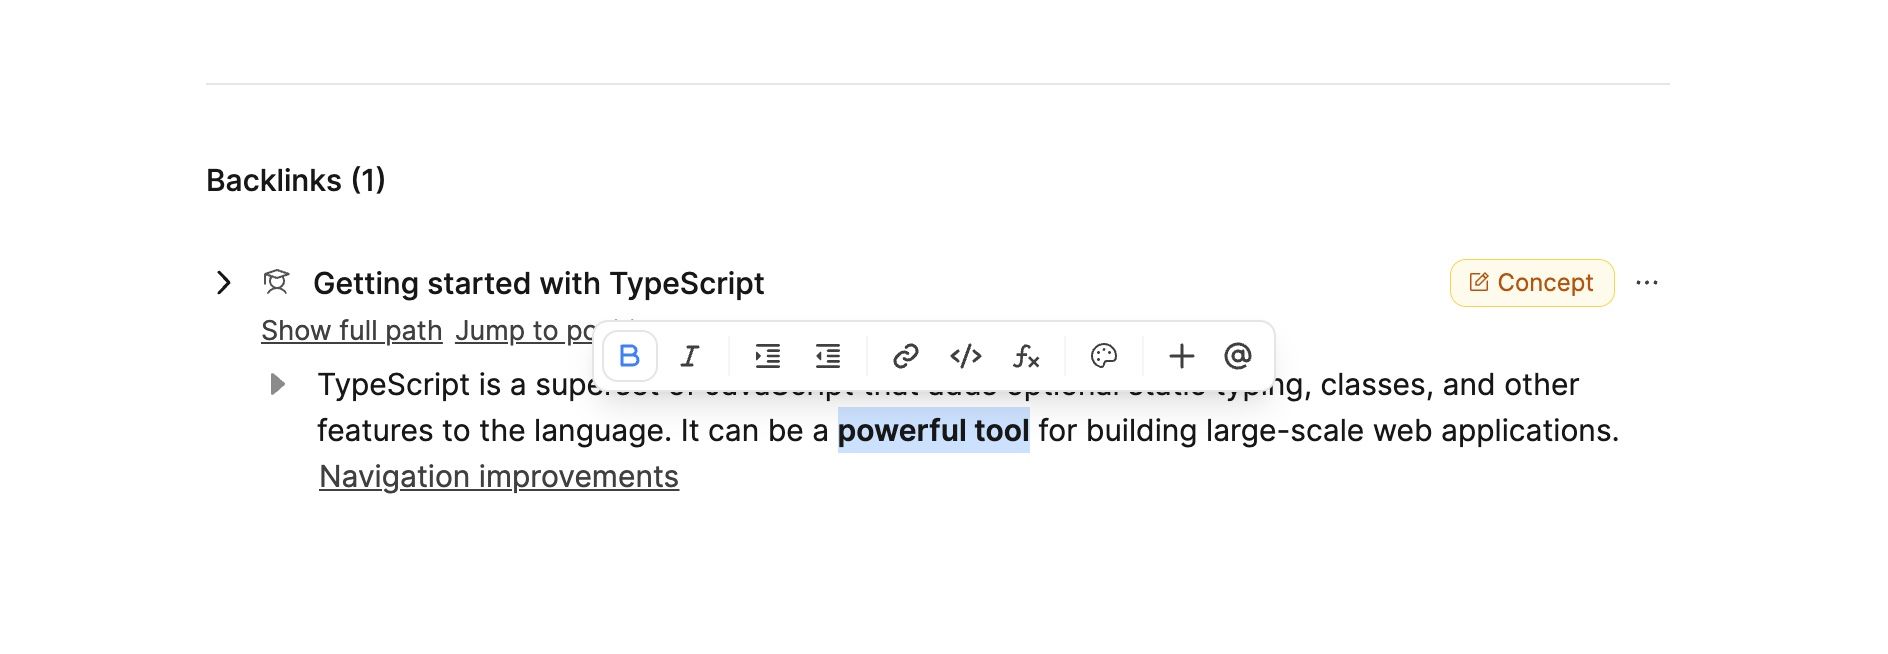
Task: Open the Getting started with TypeScript page
Action: pos(538,283)
